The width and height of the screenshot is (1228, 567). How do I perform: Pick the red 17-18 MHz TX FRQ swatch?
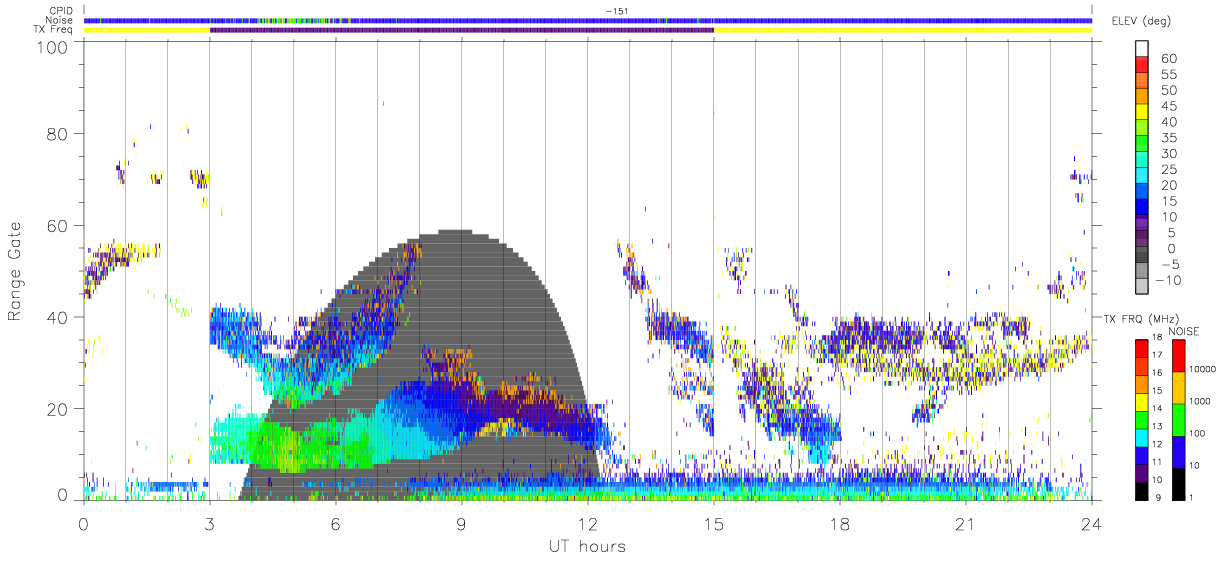1141,348
